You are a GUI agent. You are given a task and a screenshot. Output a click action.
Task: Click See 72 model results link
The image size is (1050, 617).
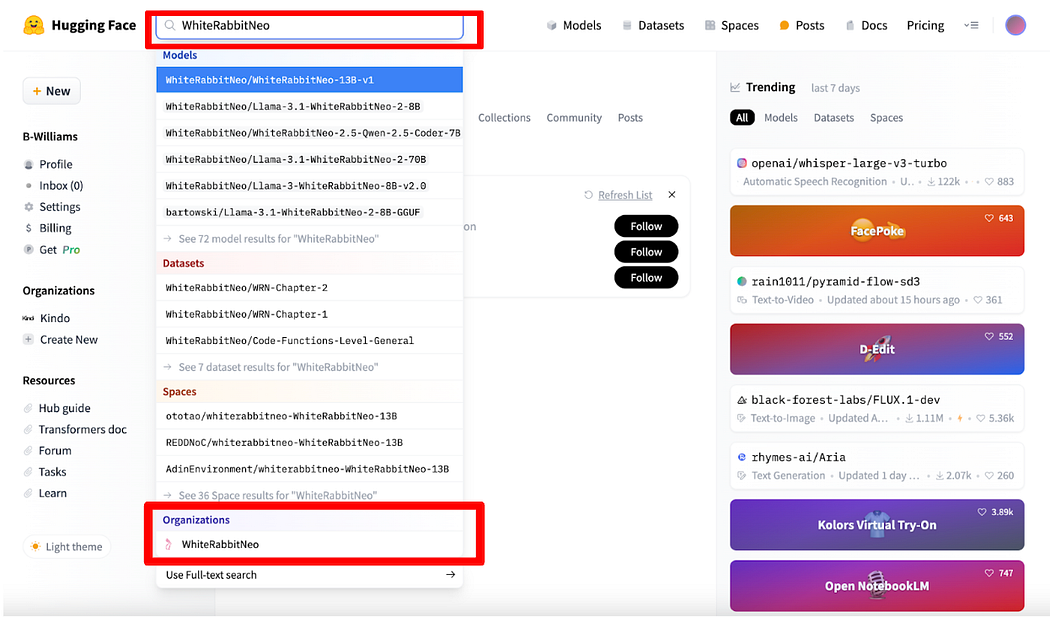pos(309,238)
